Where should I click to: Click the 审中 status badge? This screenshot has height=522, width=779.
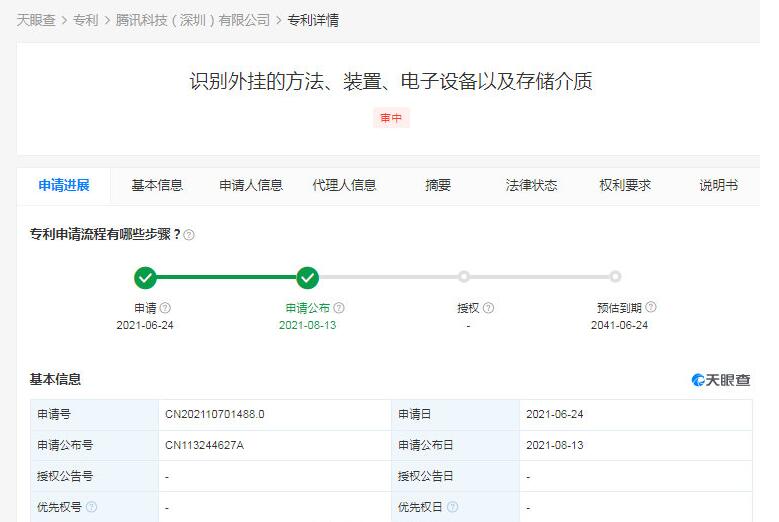(391, 118)
